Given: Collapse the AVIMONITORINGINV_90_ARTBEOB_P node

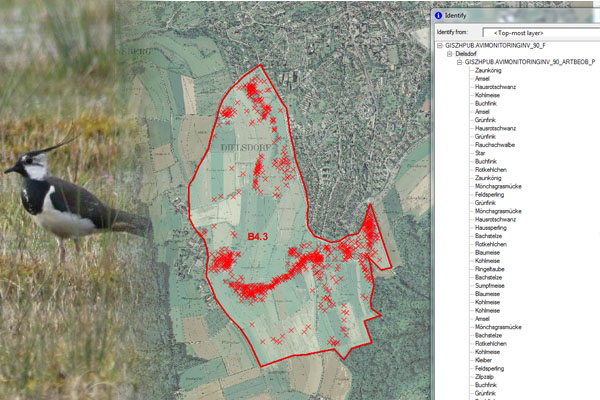Looking at the screenshot, I should pyautogui.click(x=459, y=62).
